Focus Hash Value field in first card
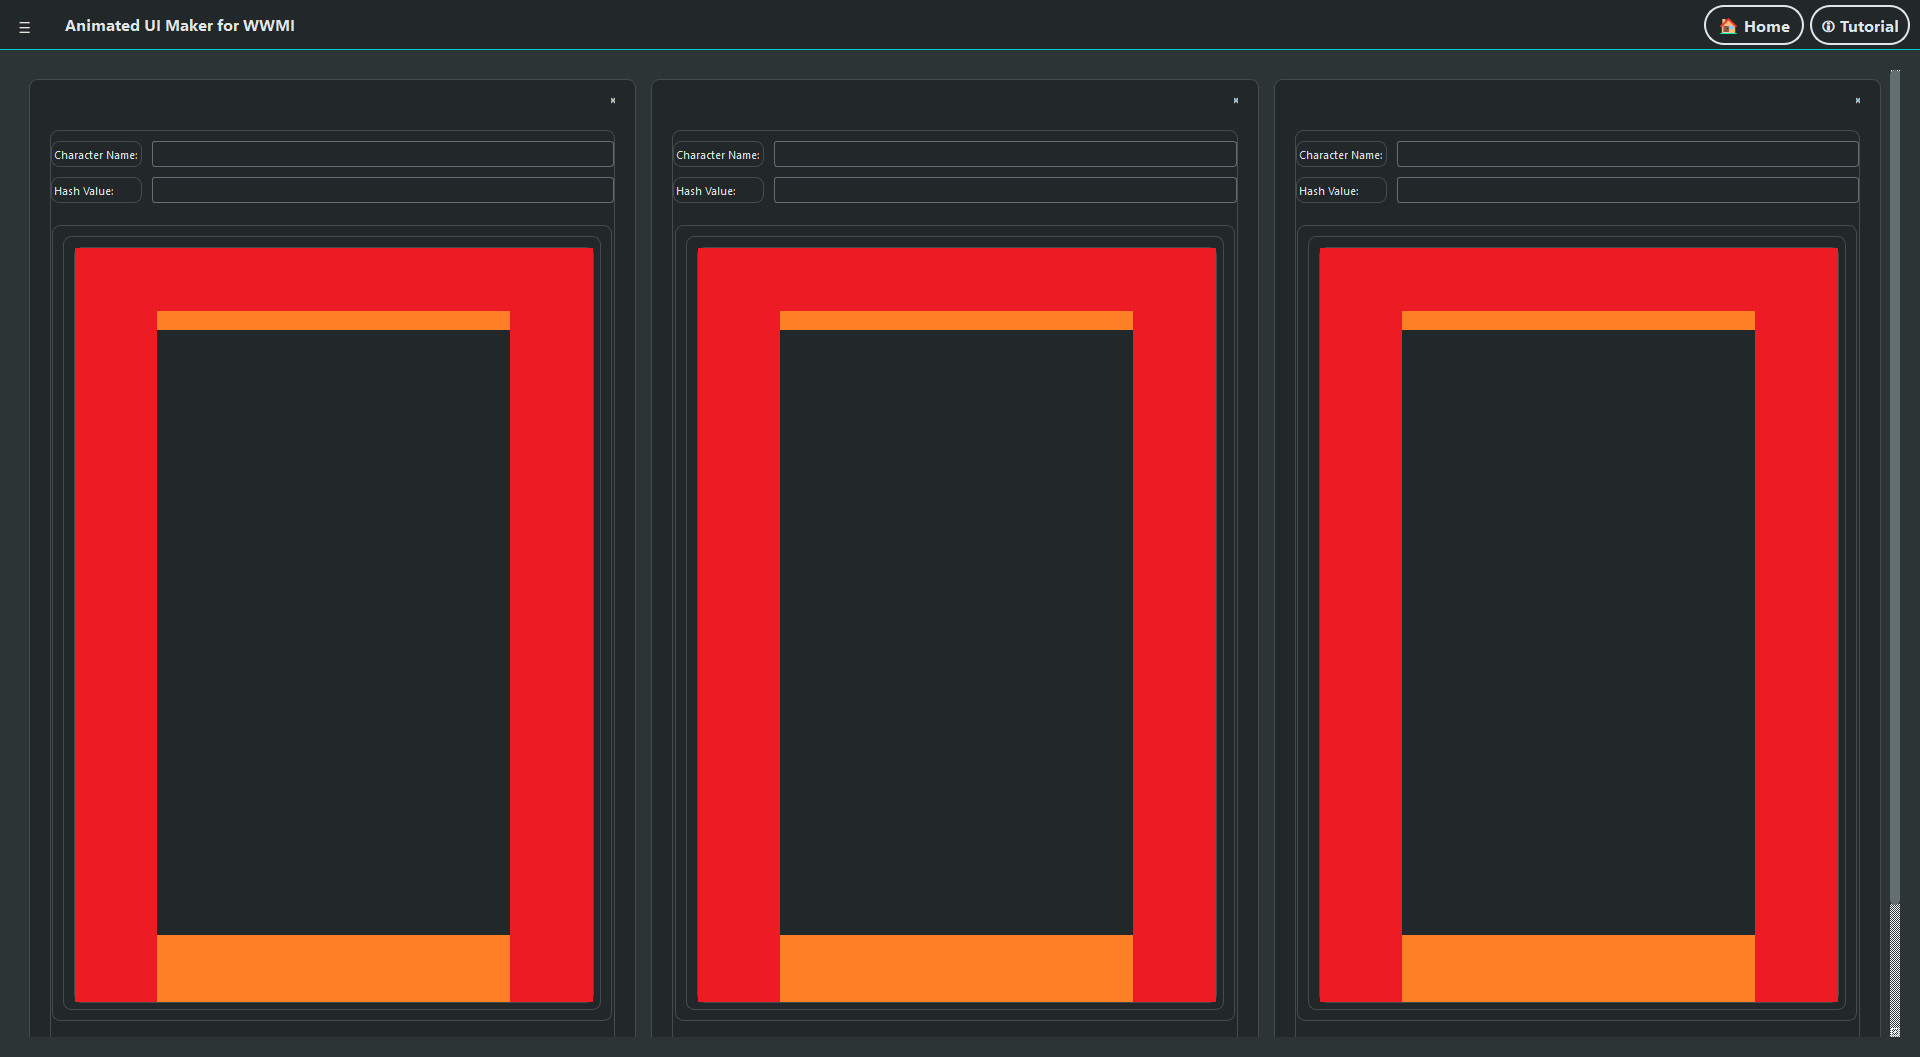The width and height of the screenshot is (1920, 1057). pyautogui.click(x=382, y=190)
